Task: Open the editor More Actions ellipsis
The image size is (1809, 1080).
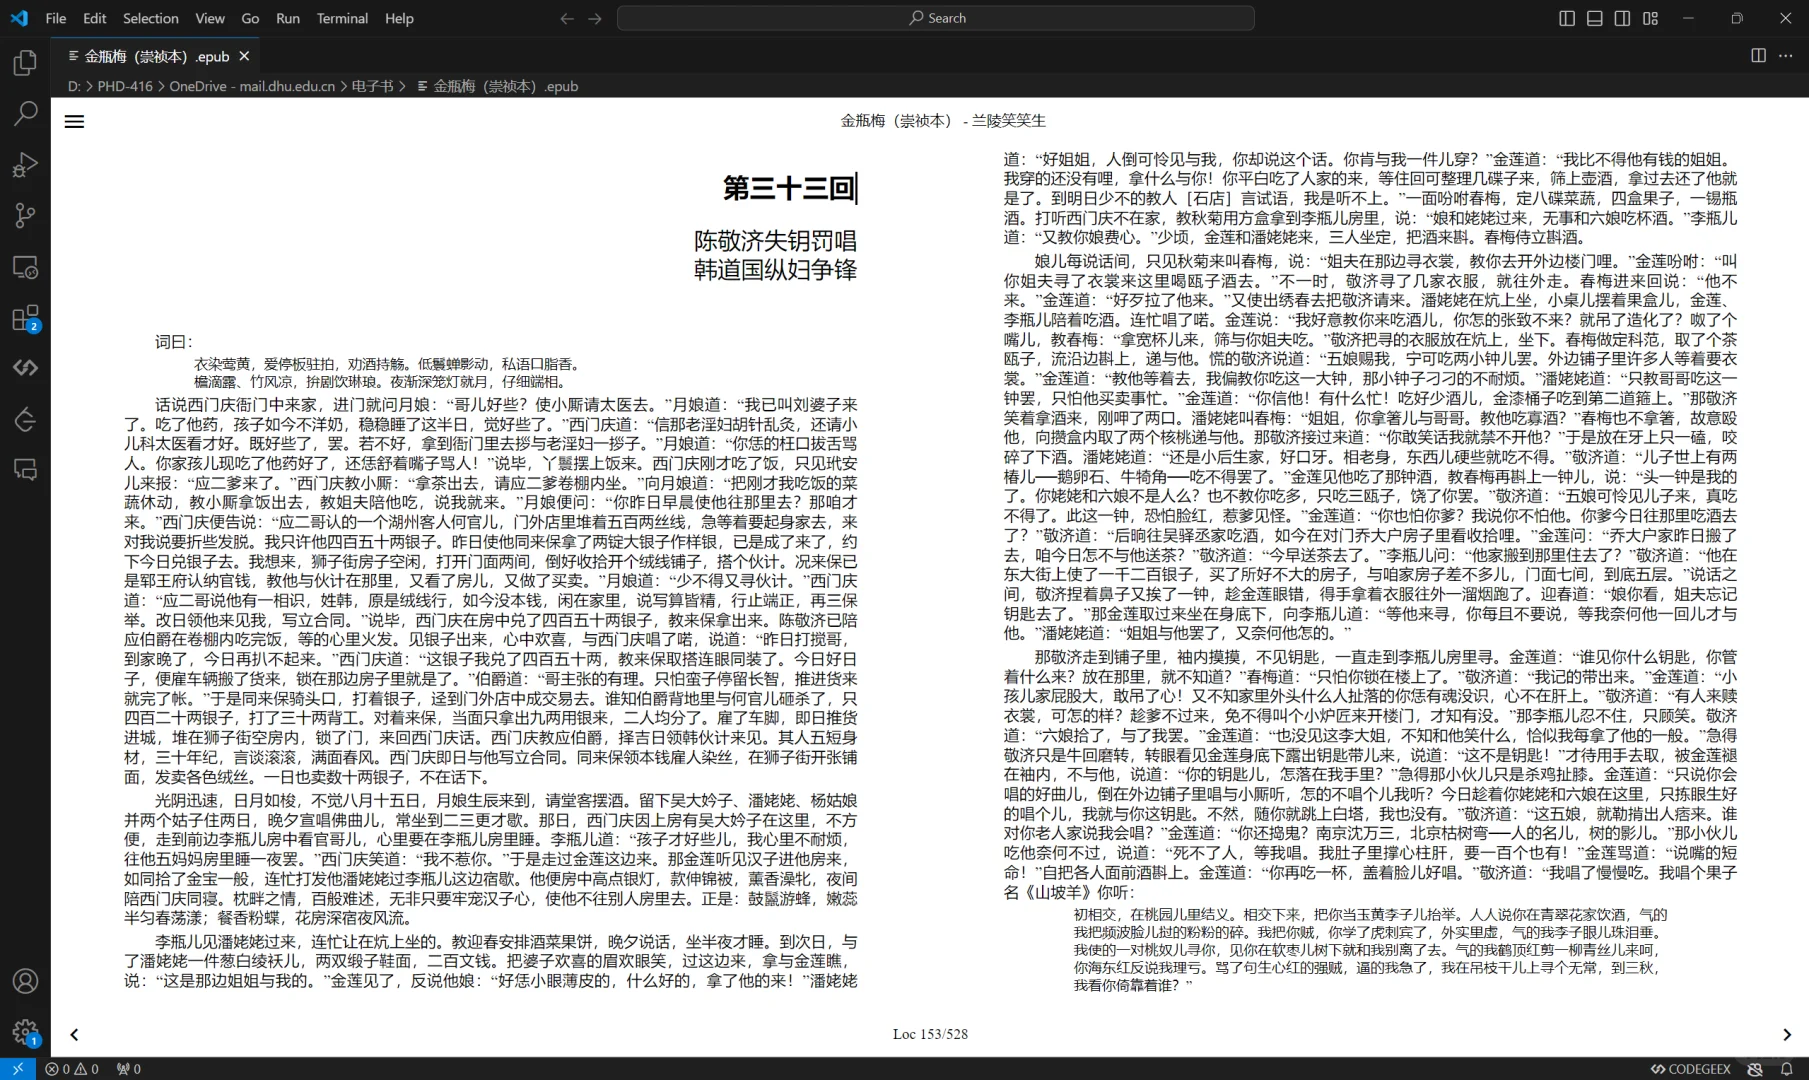Action: pos(1786,56)
